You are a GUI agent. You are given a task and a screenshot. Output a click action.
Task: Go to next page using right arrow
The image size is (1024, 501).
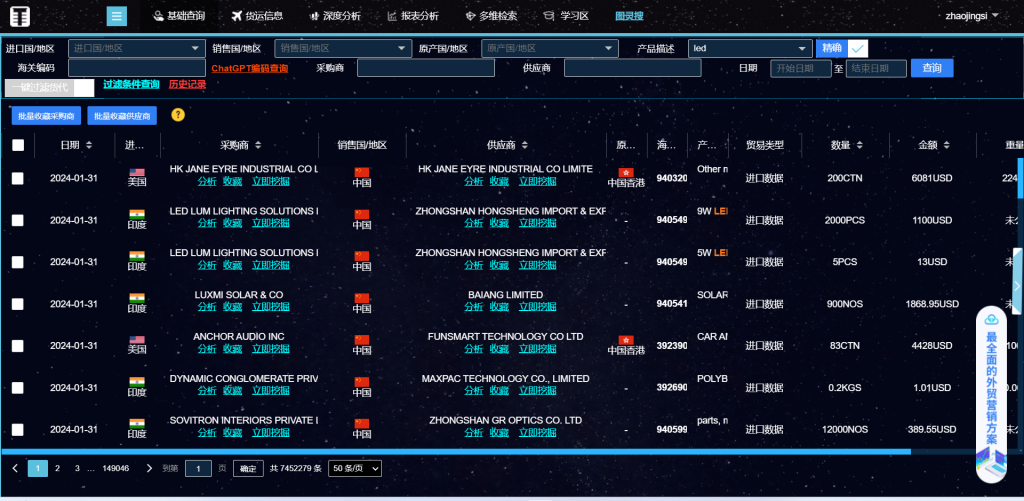pos(149,468)
